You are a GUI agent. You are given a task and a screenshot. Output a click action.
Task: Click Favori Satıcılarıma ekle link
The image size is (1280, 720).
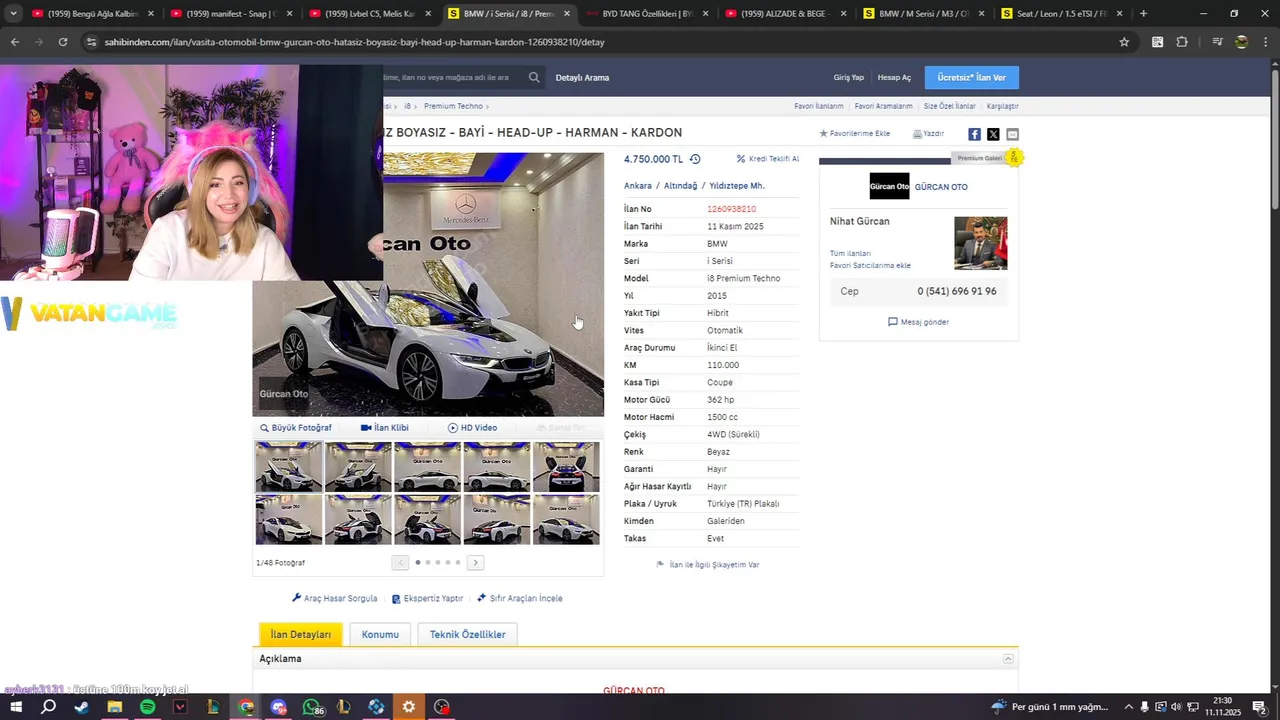pyautogui.click(x=870, y=265)
